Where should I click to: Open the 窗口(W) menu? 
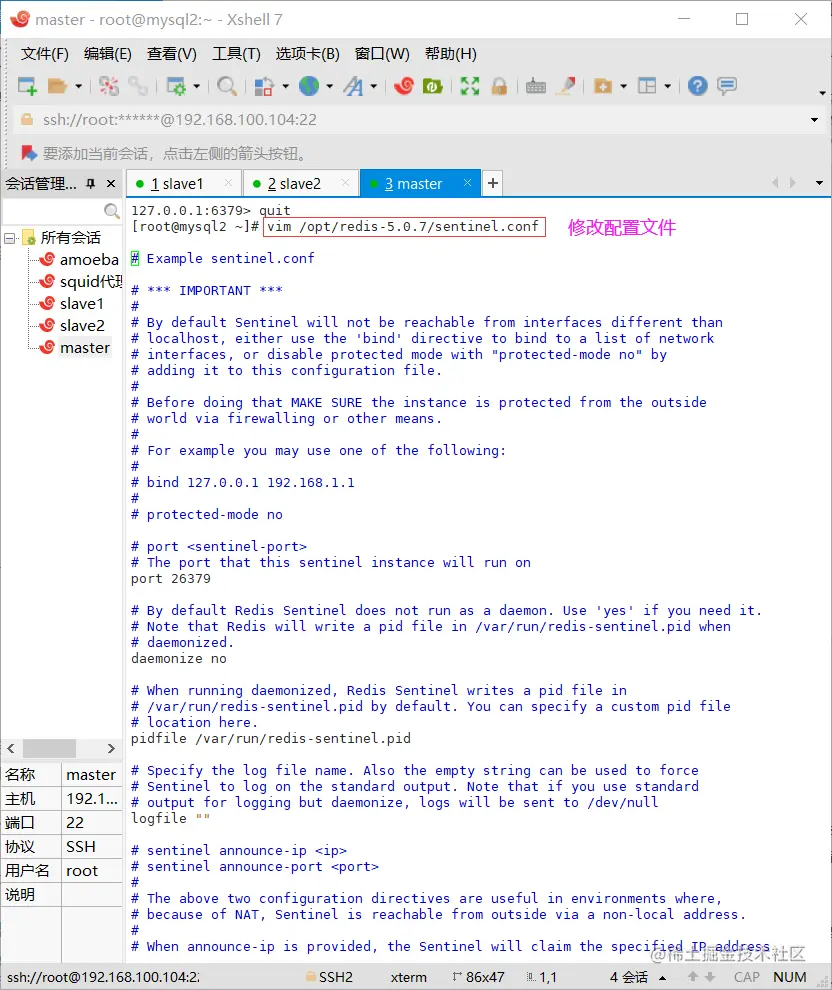point(382,54)
